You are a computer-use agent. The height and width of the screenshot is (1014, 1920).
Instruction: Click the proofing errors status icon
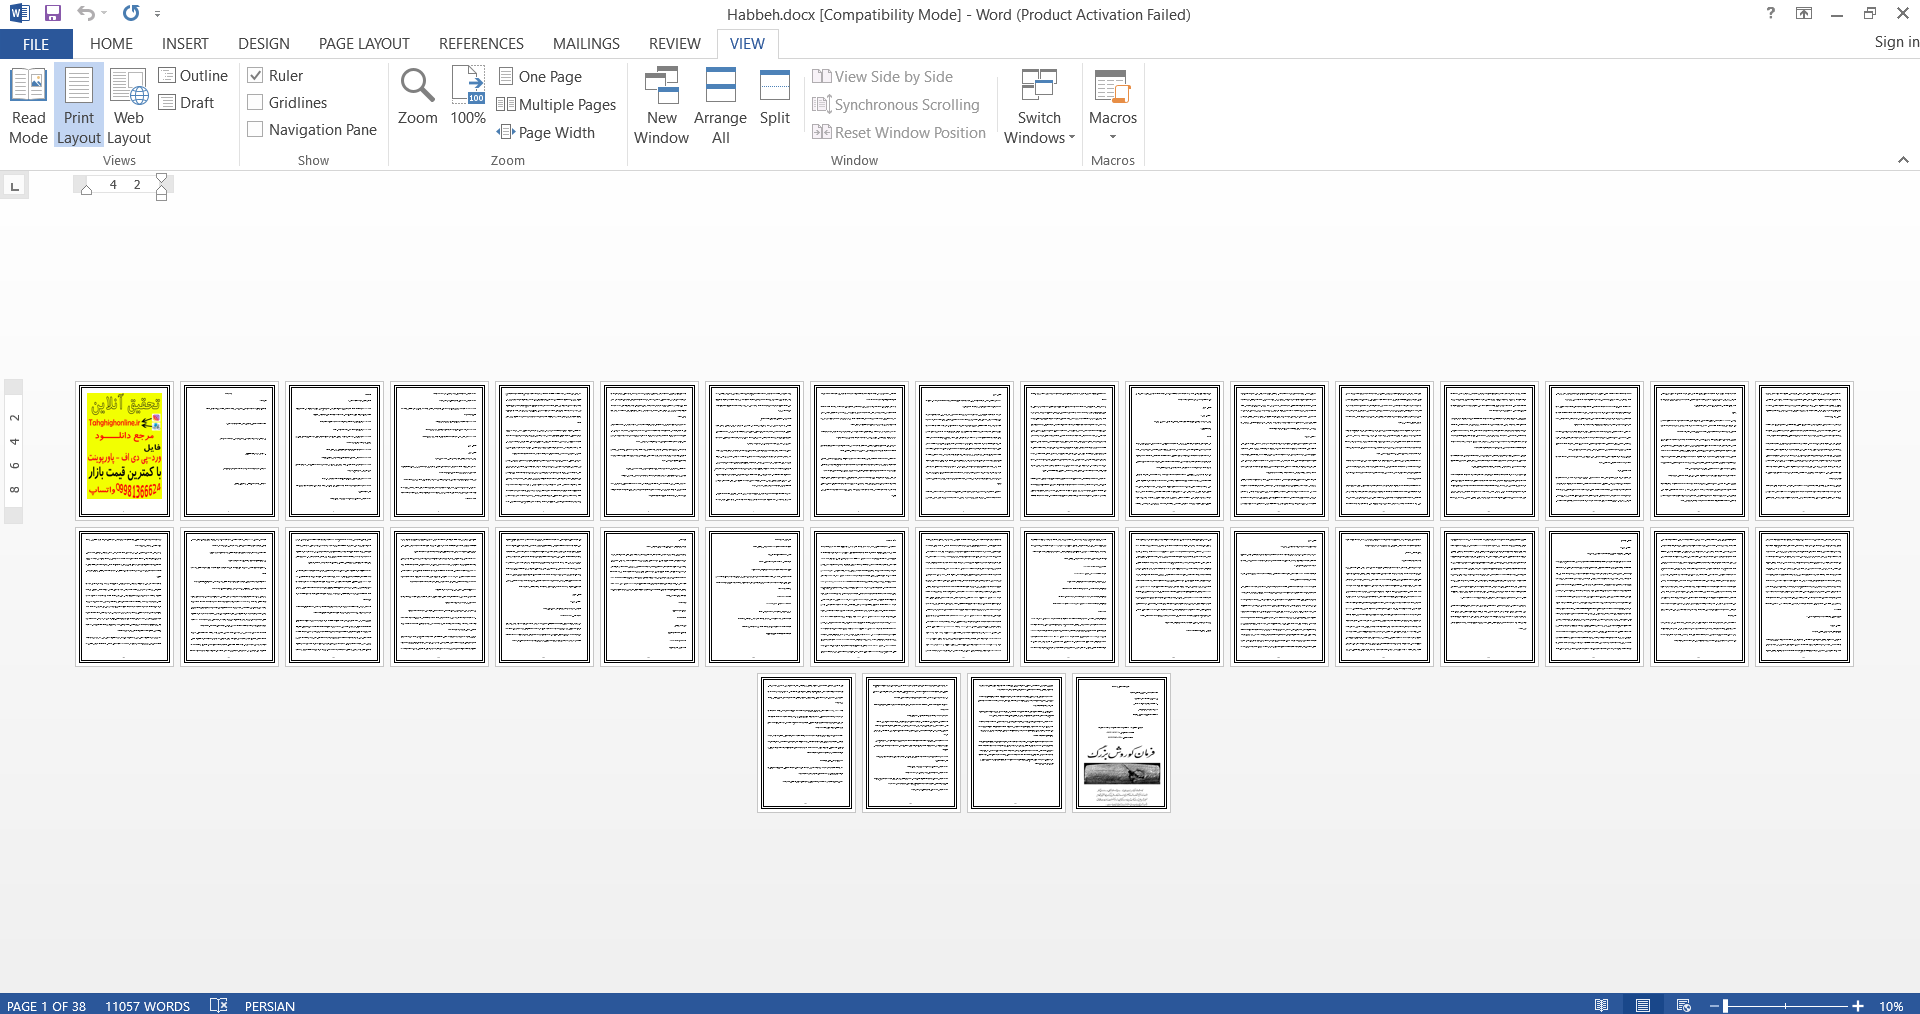pos(219,1005)
